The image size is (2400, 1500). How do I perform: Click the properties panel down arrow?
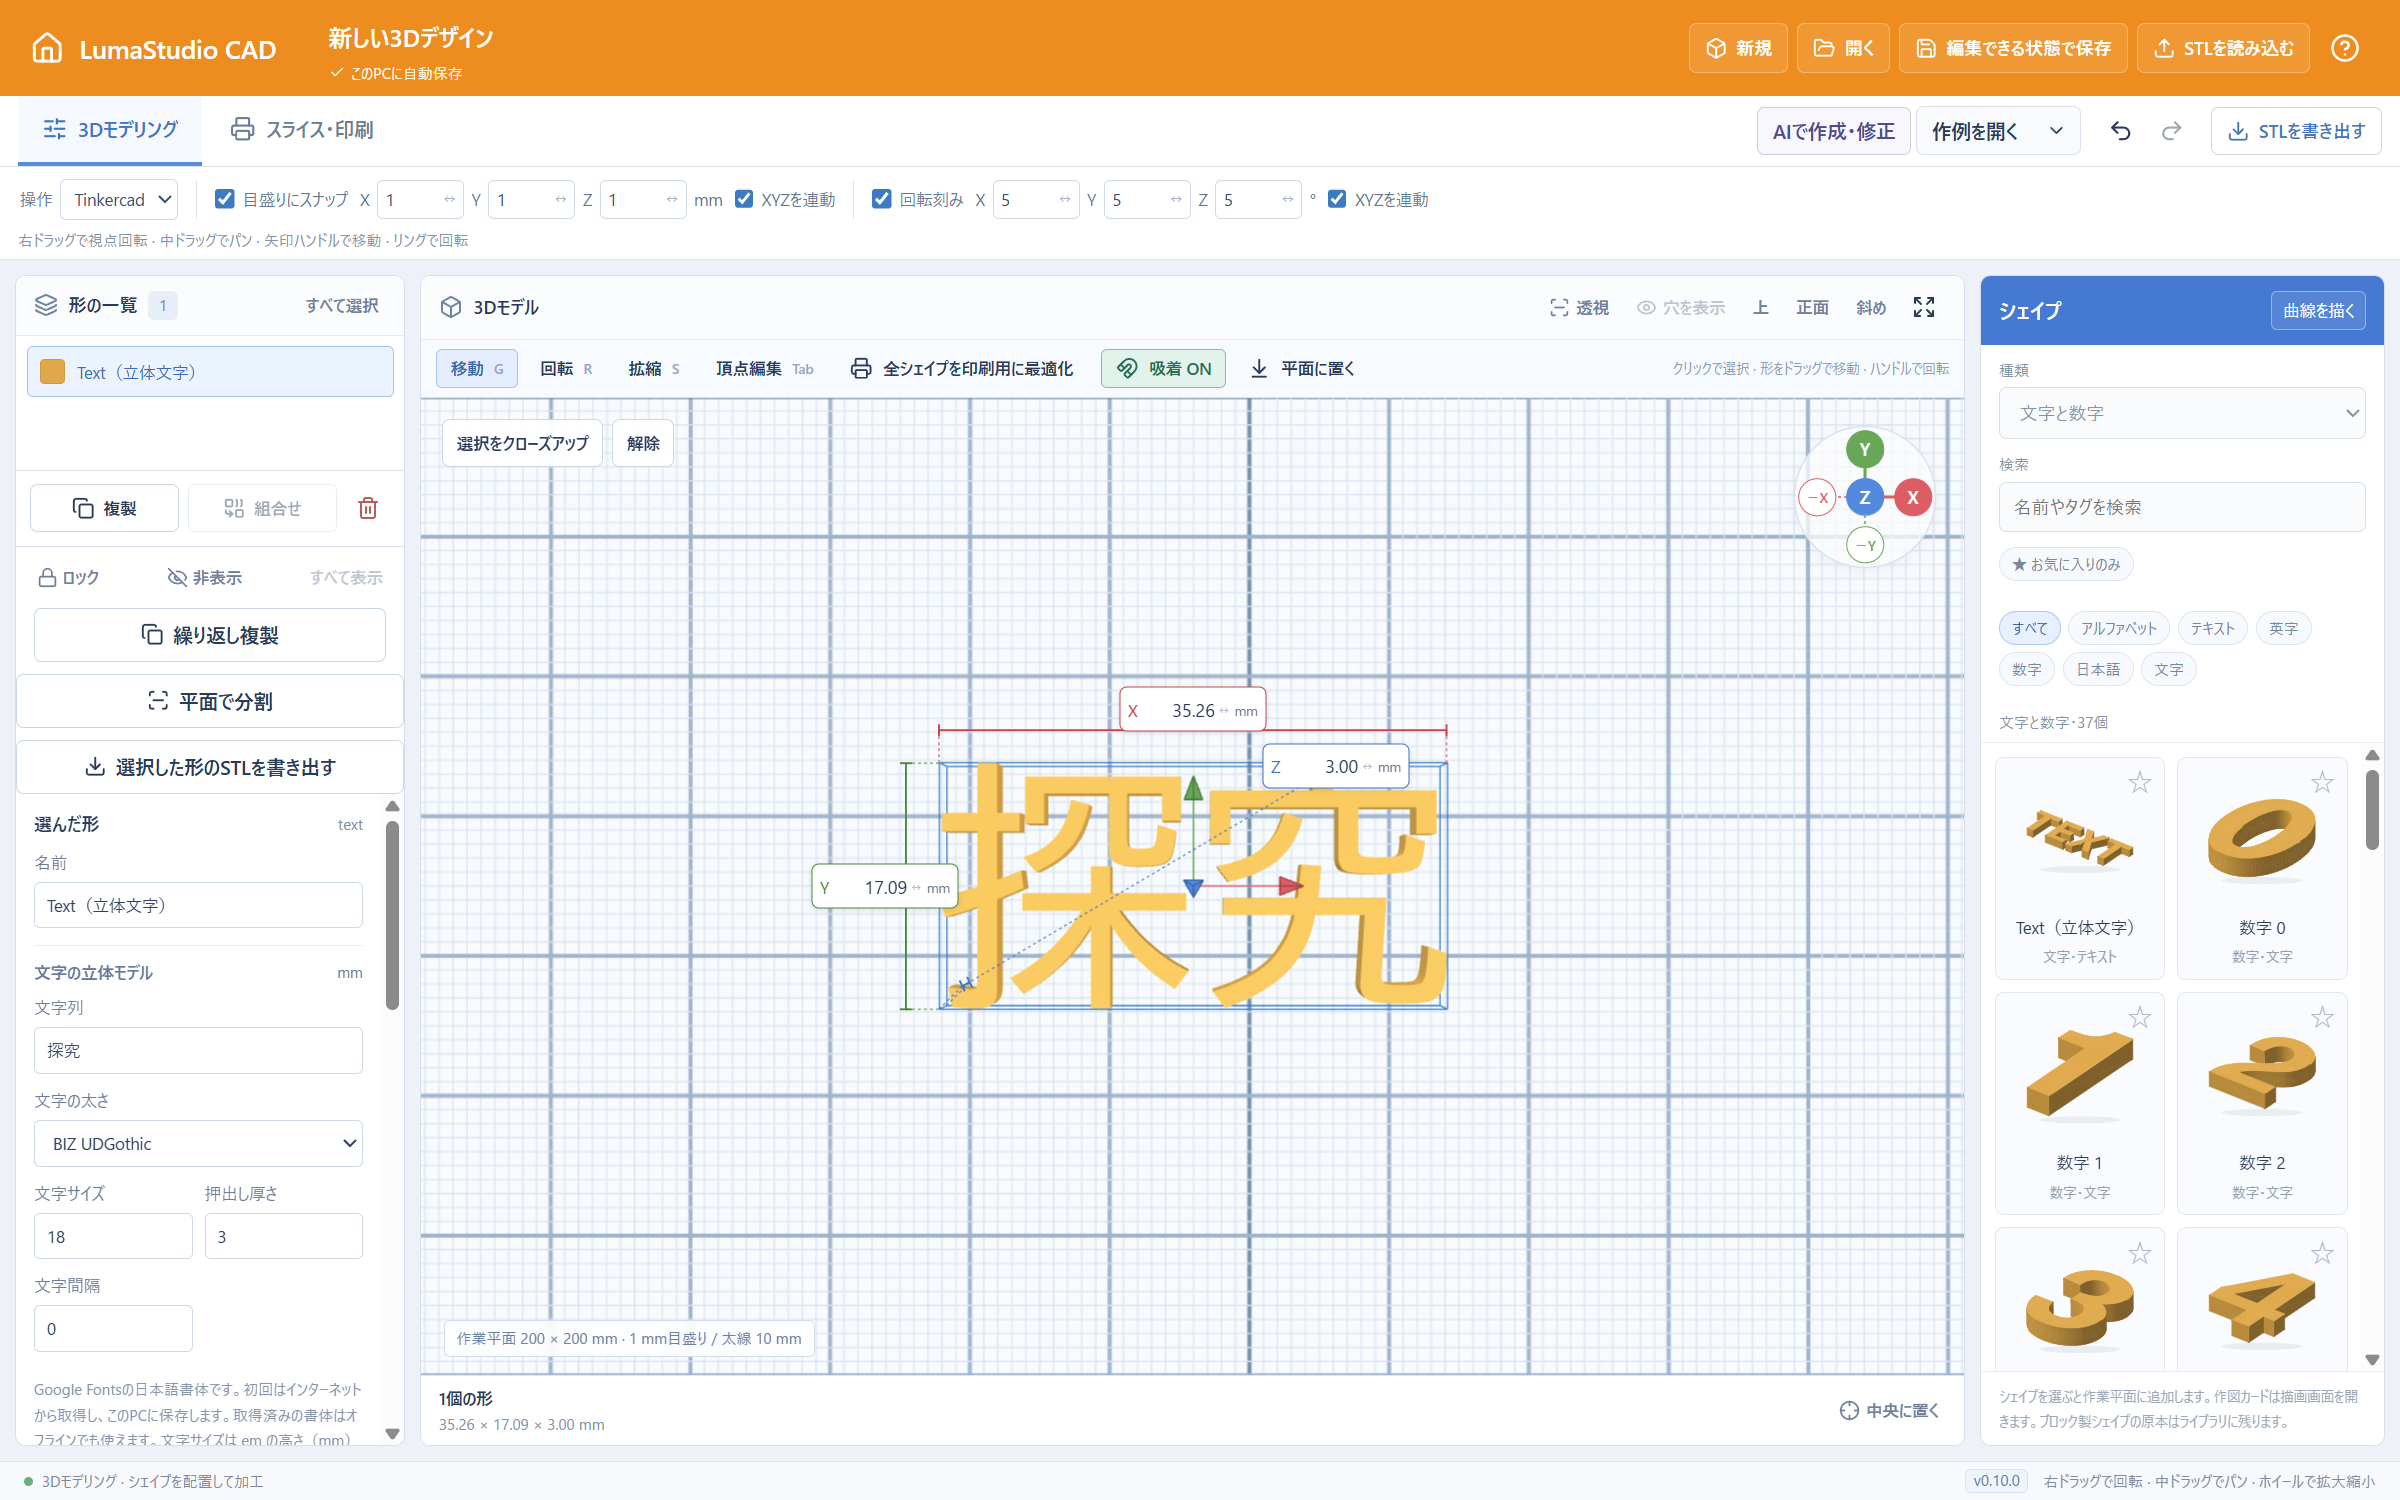(x=392, y=1433)
